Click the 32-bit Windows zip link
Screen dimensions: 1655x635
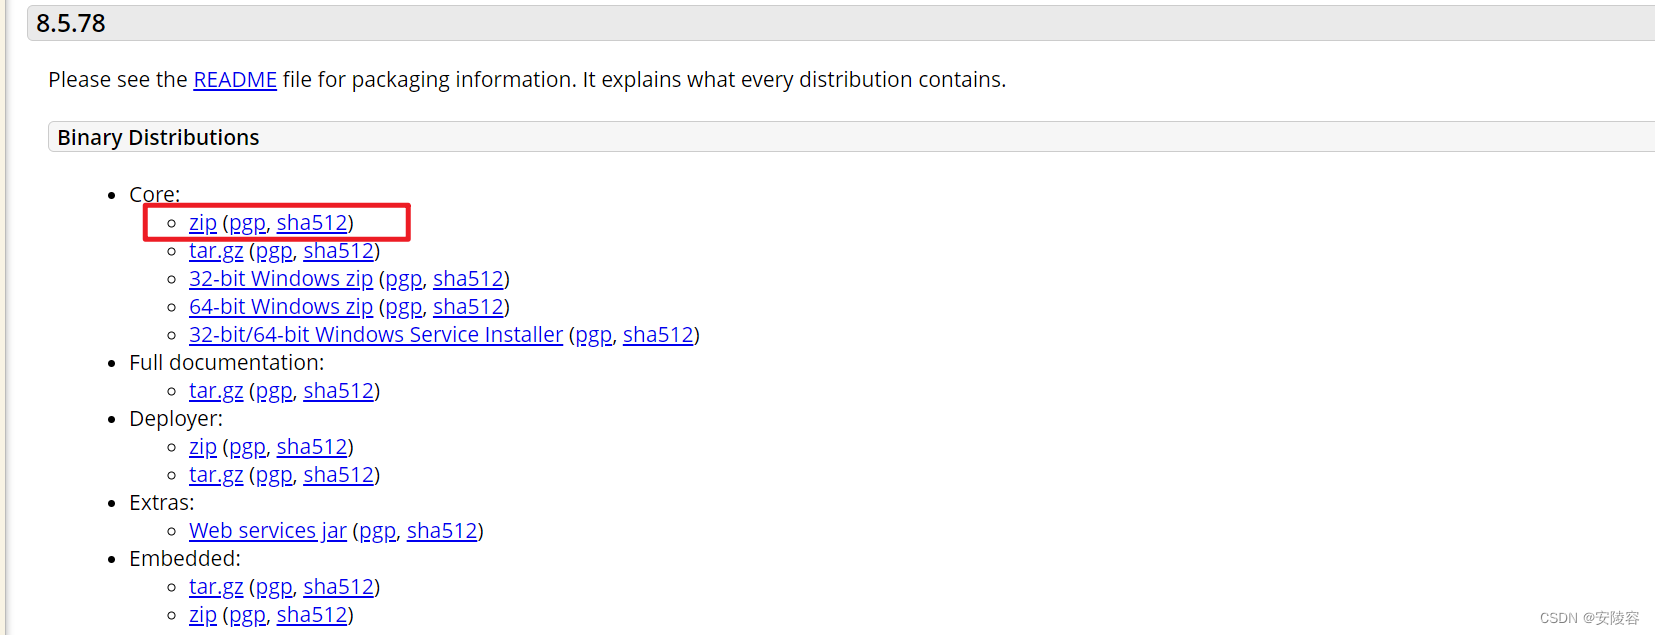pos(280,279)
